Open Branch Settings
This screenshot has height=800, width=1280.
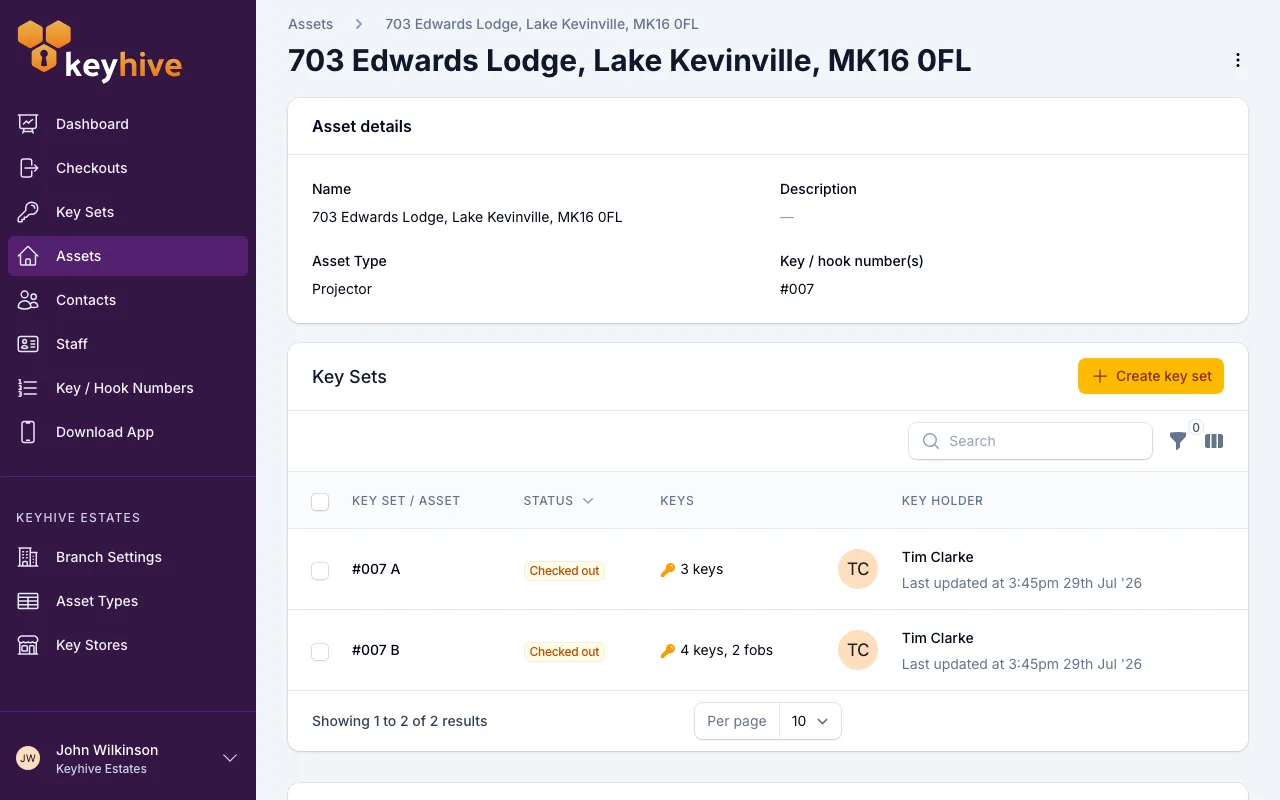pyautogui.click(x=128, y=557)
